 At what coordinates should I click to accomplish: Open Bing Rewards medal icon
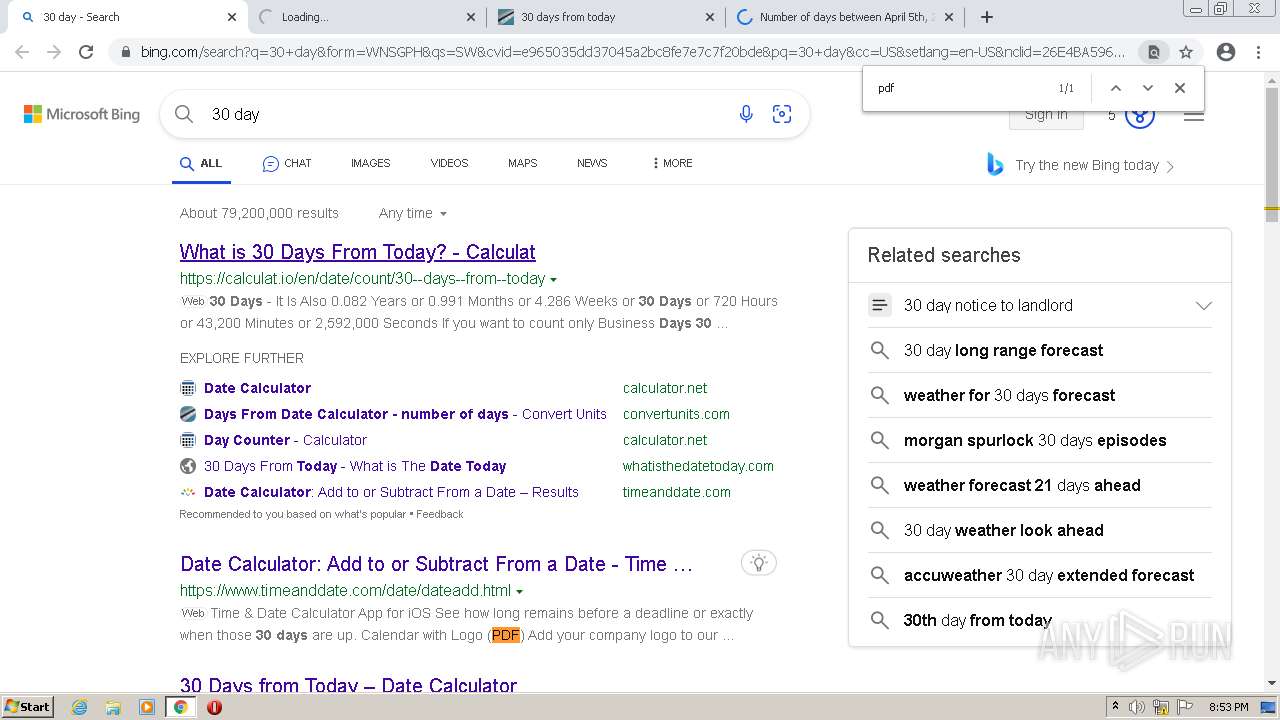tap(1140, 116)
